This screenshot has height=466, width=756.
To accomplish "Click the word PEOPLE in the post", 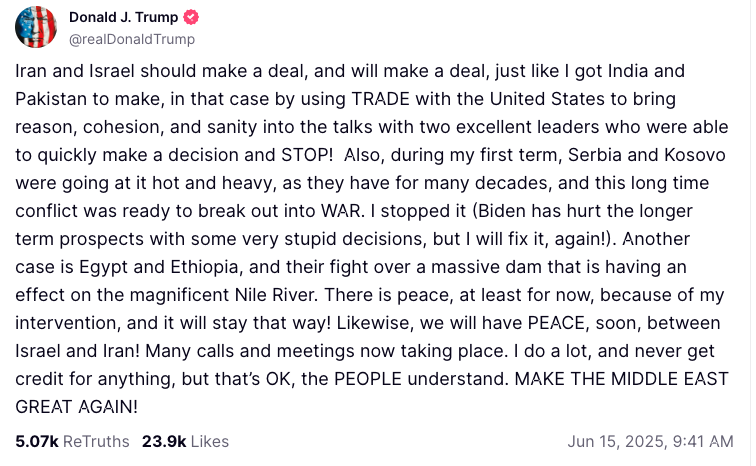I will (x=367, y=378).
